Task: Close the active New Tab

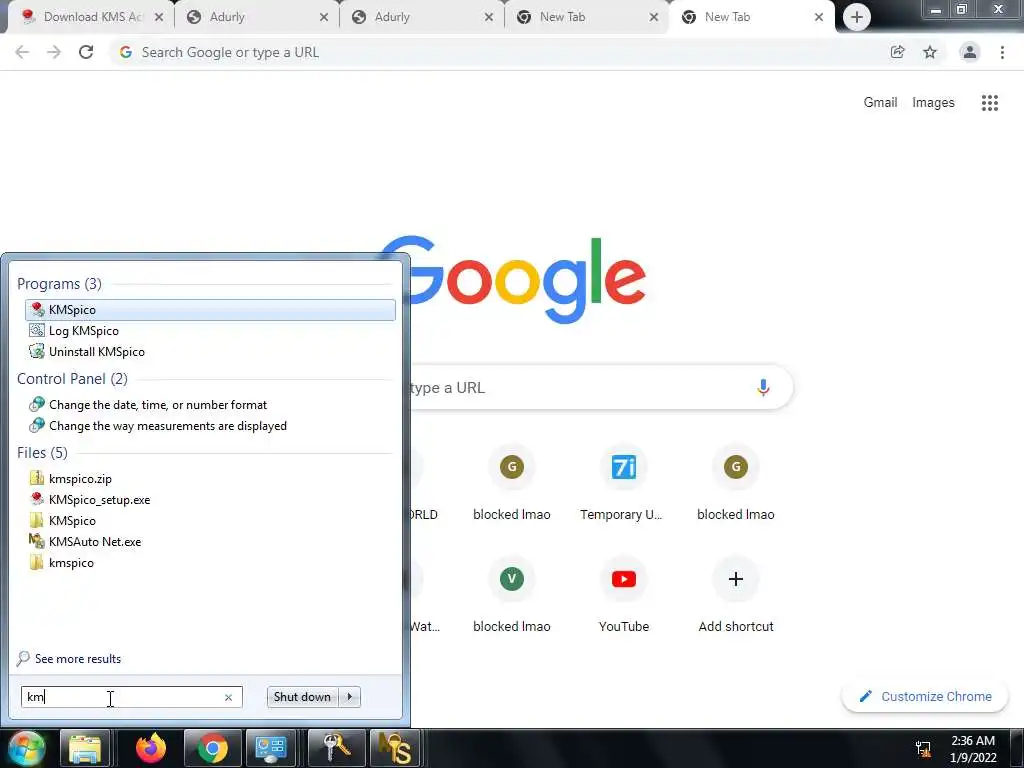Action: [x=819, y=17]
